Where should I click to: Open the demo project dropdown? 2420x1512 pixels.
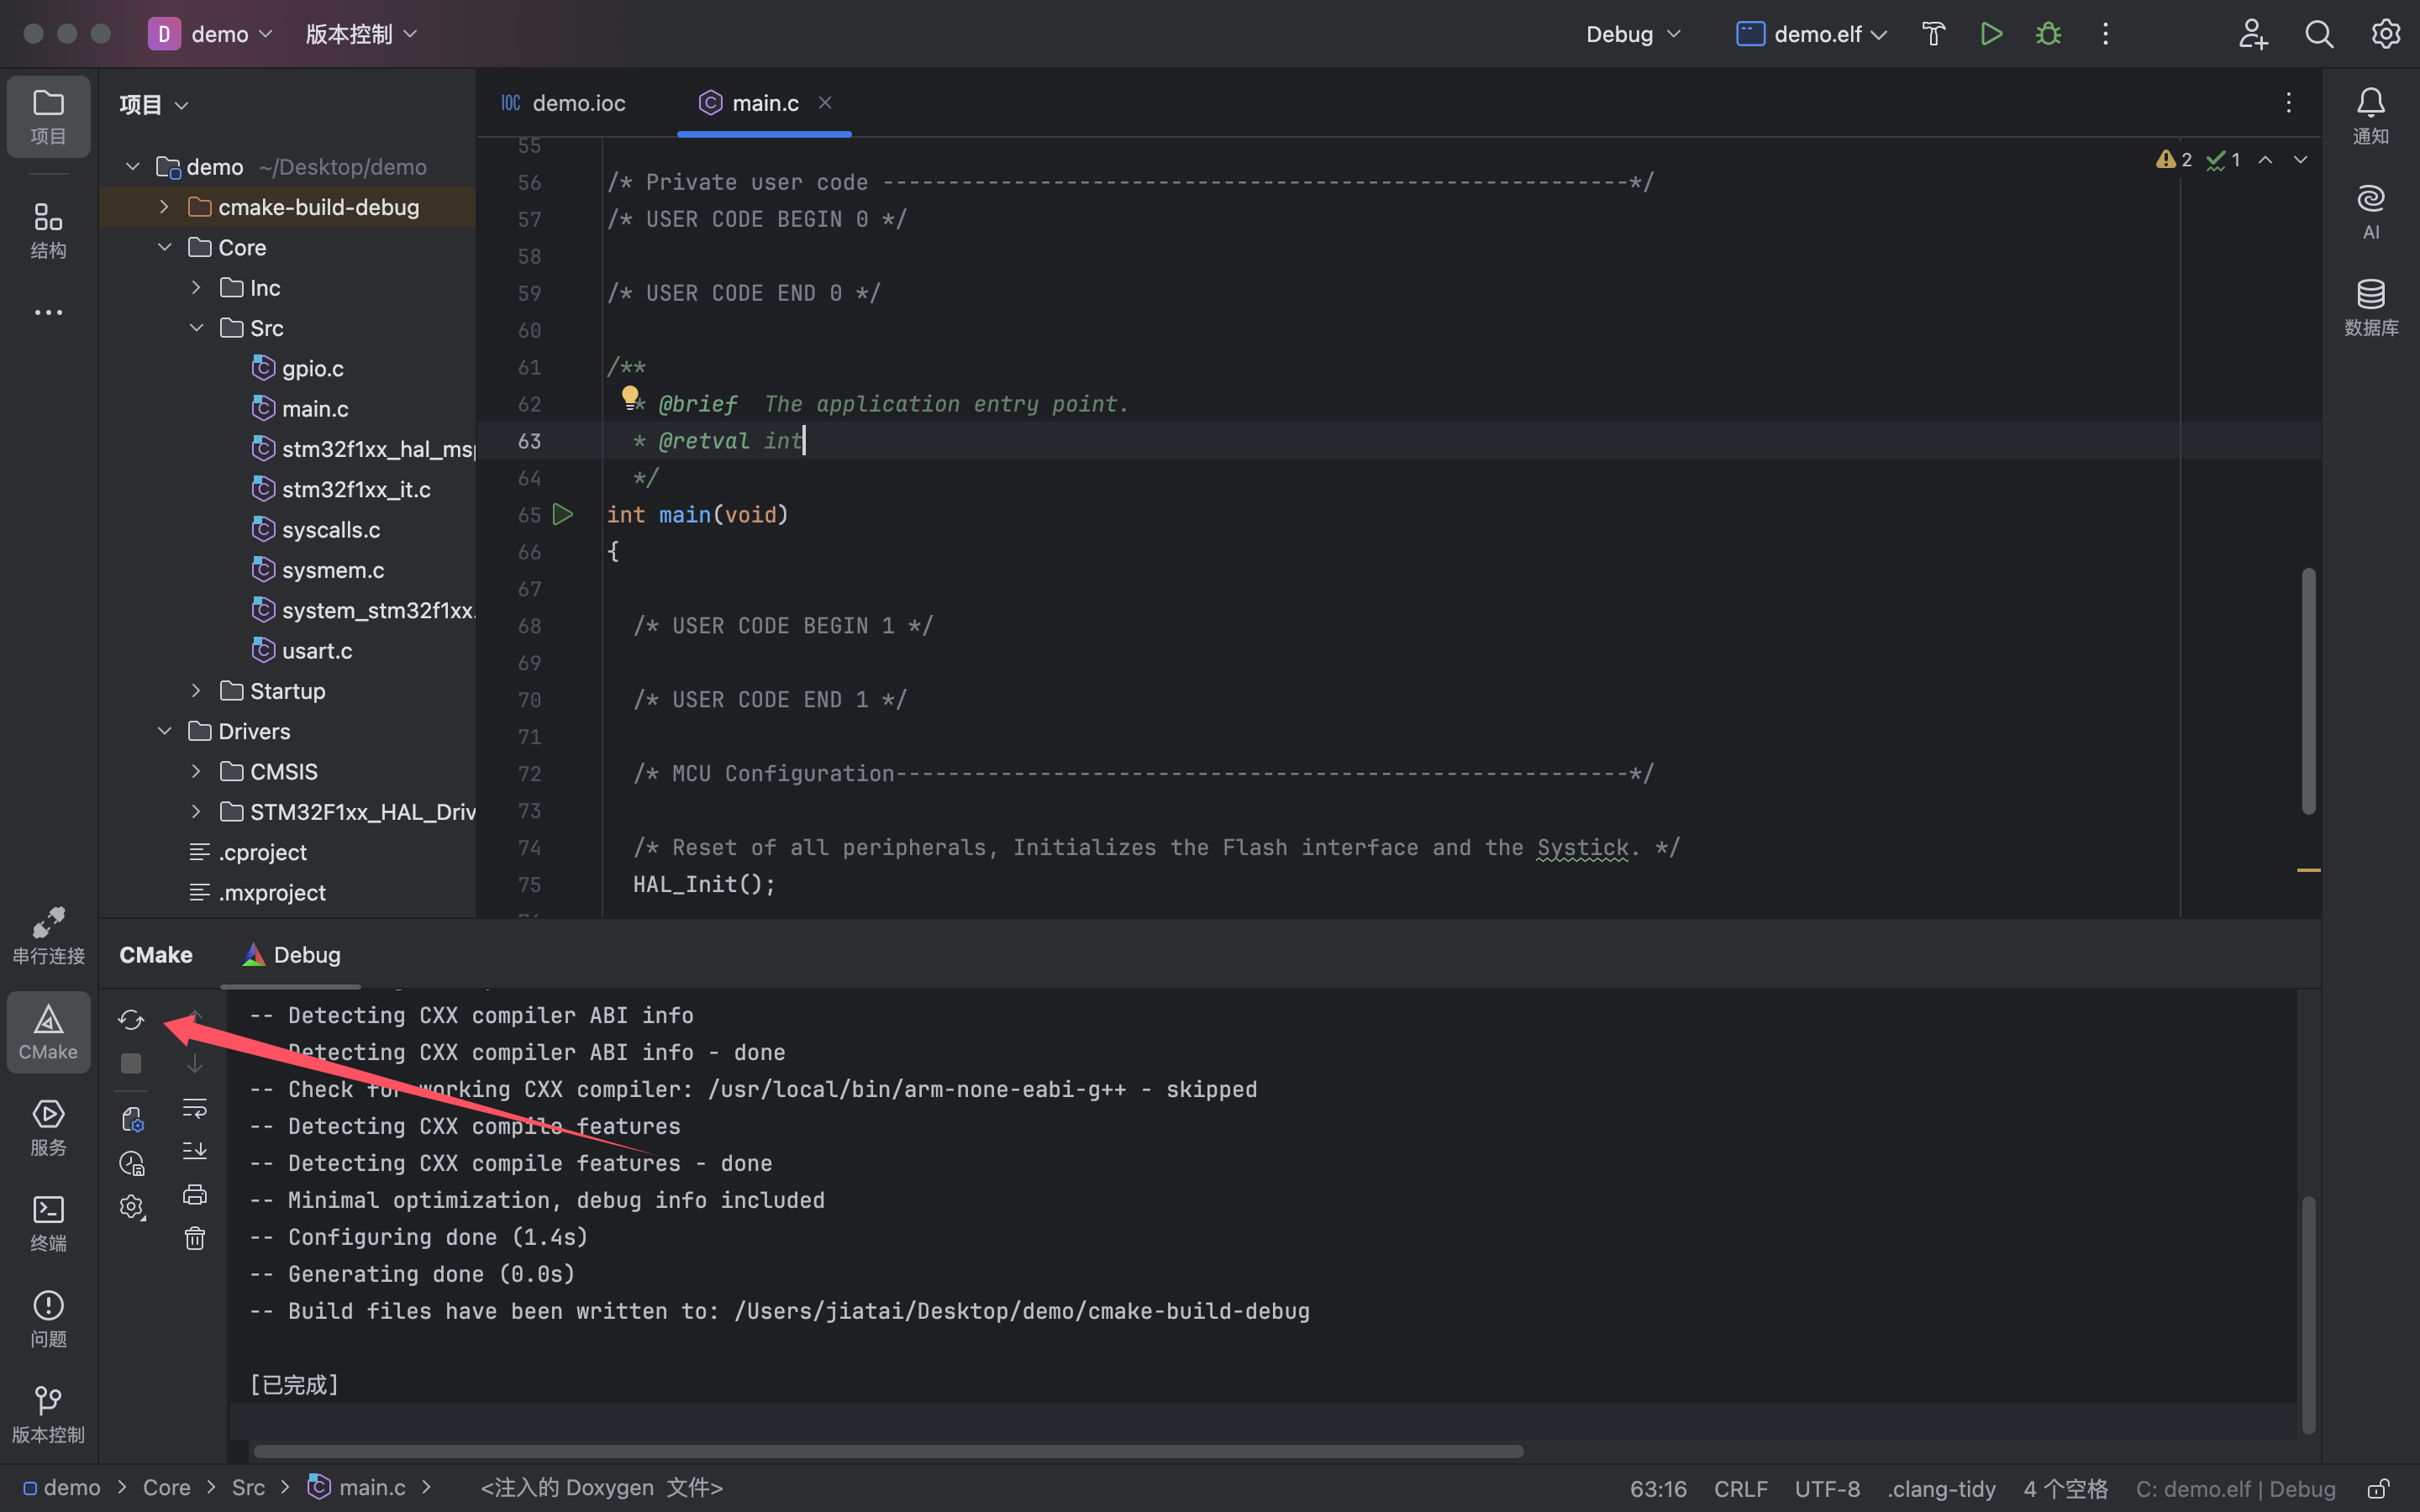pyautogui.click(x=211, y=34)
